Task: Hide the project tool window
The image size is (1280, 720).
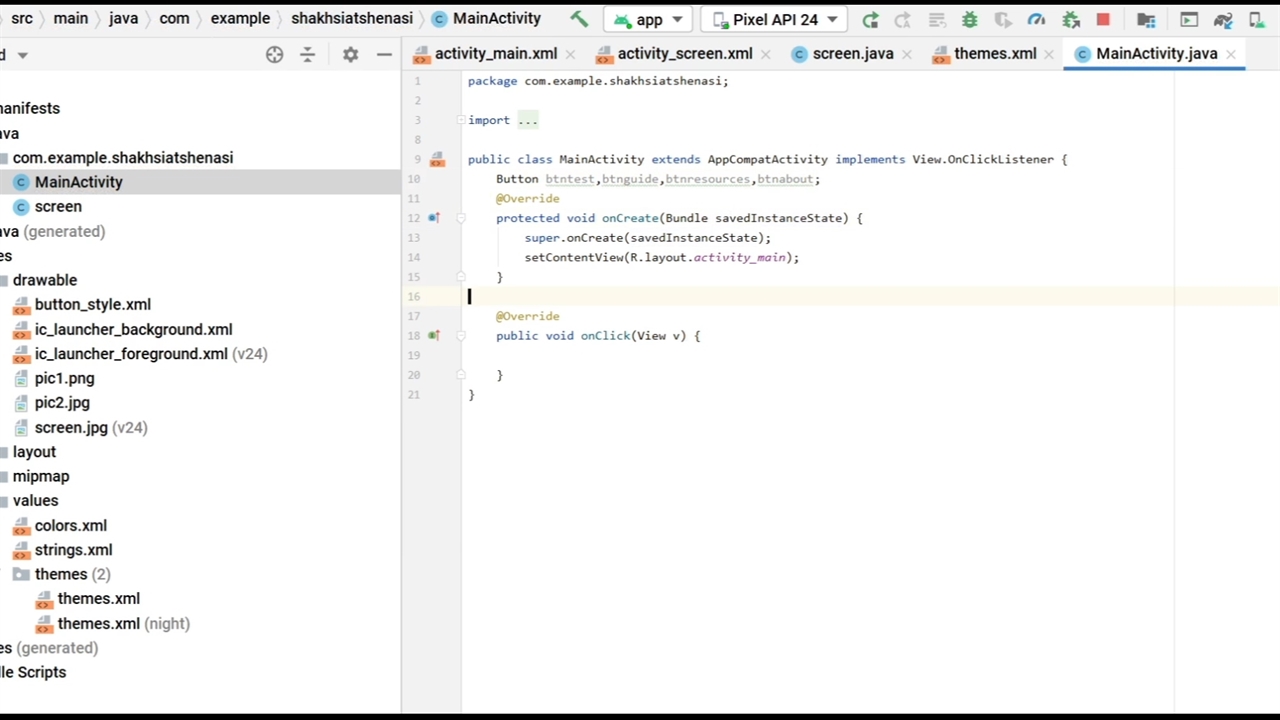Action: [384, 55]
